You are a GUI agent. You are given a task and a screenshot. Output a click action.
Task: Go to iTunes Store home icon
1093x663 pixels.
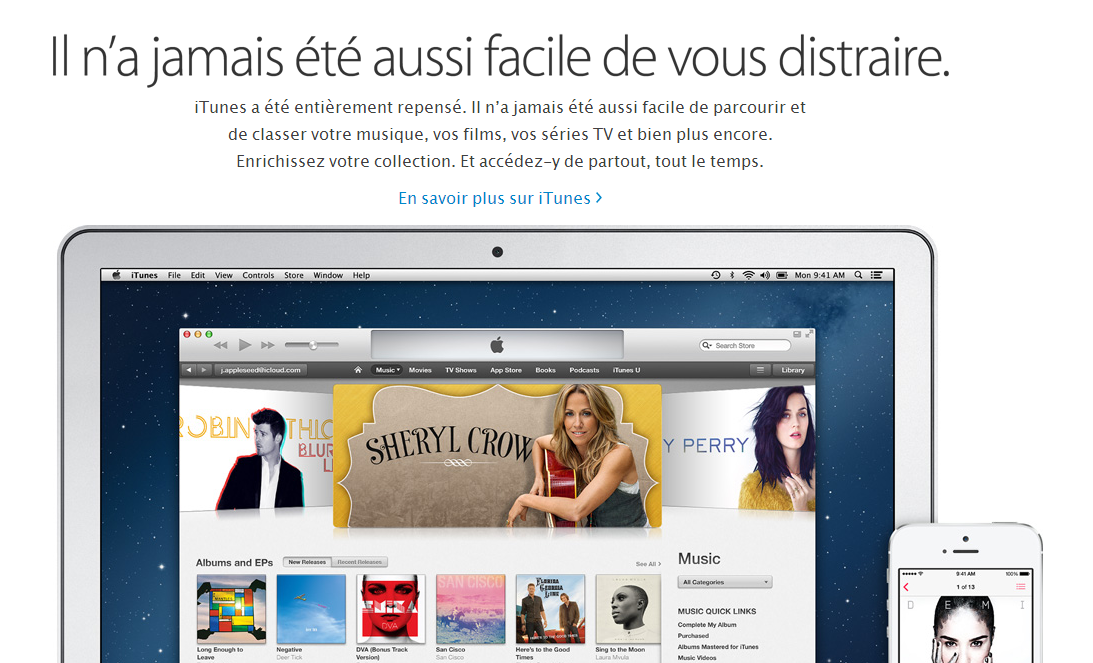click(358, 370)
